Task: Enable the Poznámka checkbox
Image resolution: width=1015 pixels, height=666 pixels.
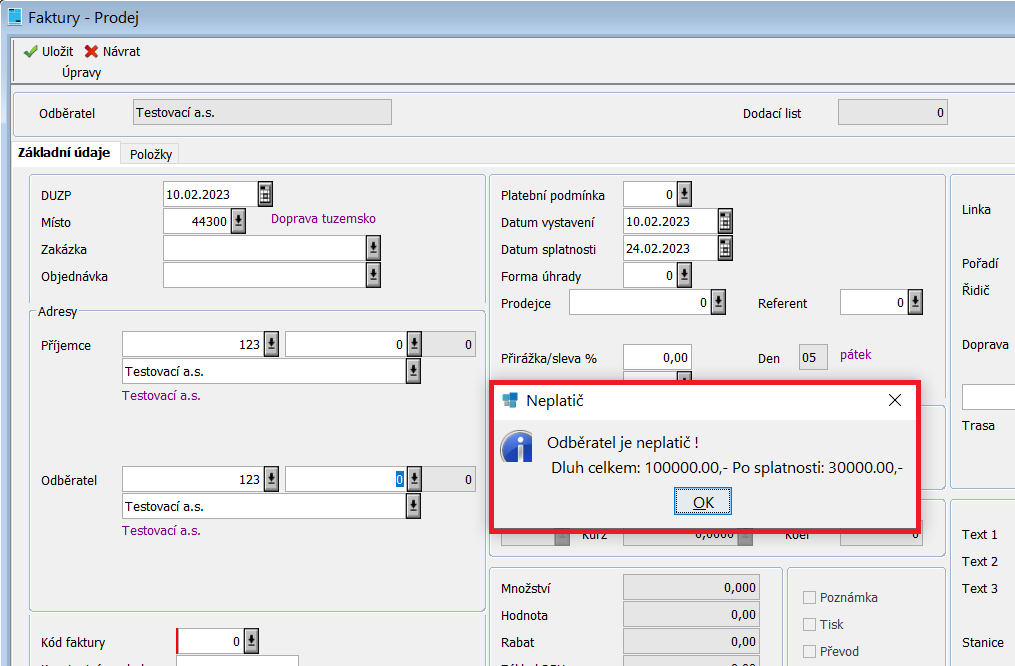Action: tap(810, 598)
